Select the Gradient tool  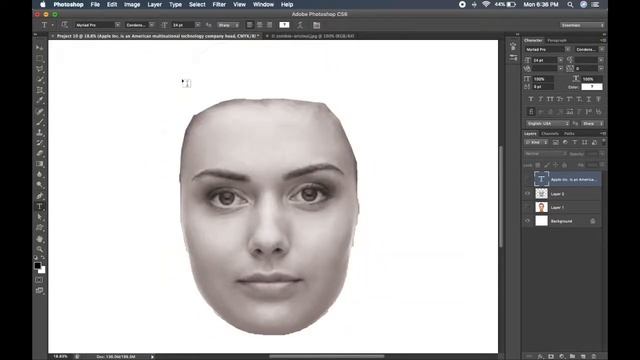pos(40,164)
